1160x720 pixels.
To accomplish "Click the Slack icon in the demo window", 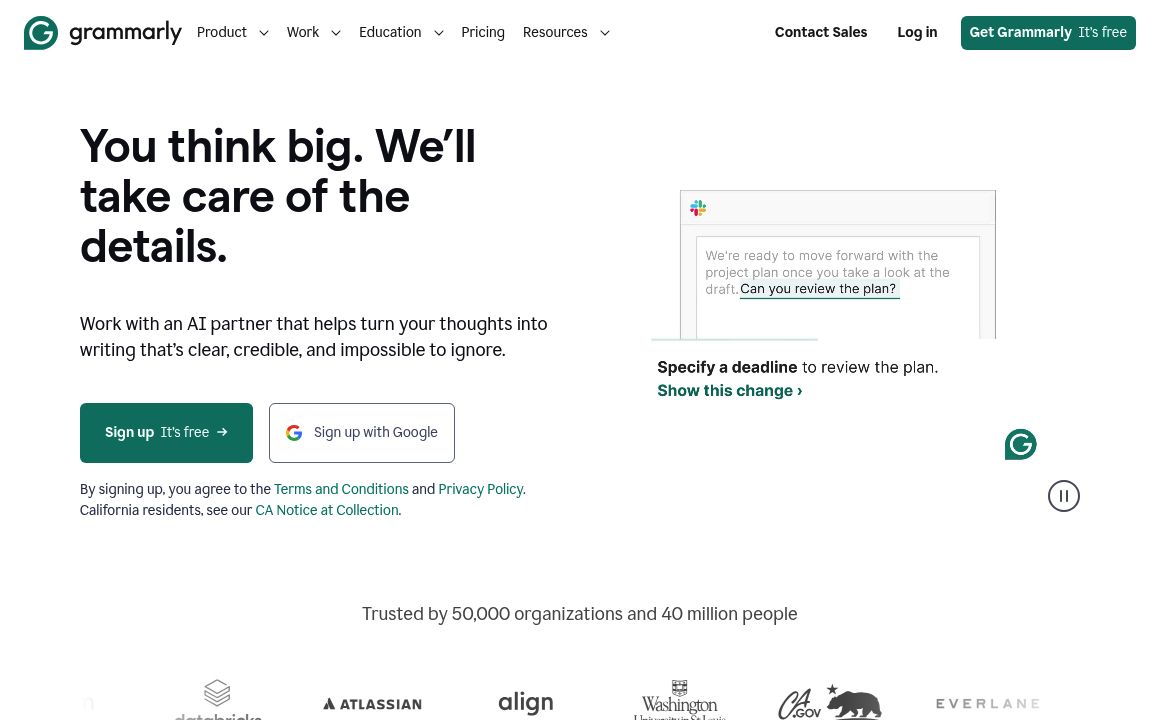I will (697, 208).
